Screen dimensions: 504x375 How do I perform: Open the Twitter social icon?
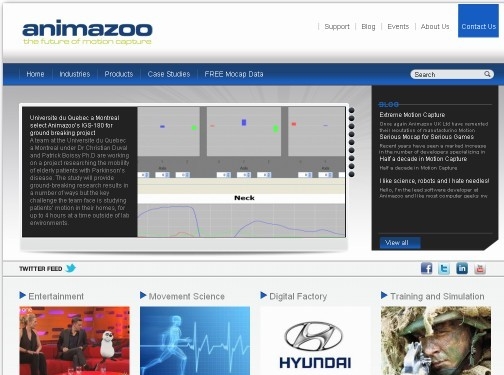coord(444,268)
